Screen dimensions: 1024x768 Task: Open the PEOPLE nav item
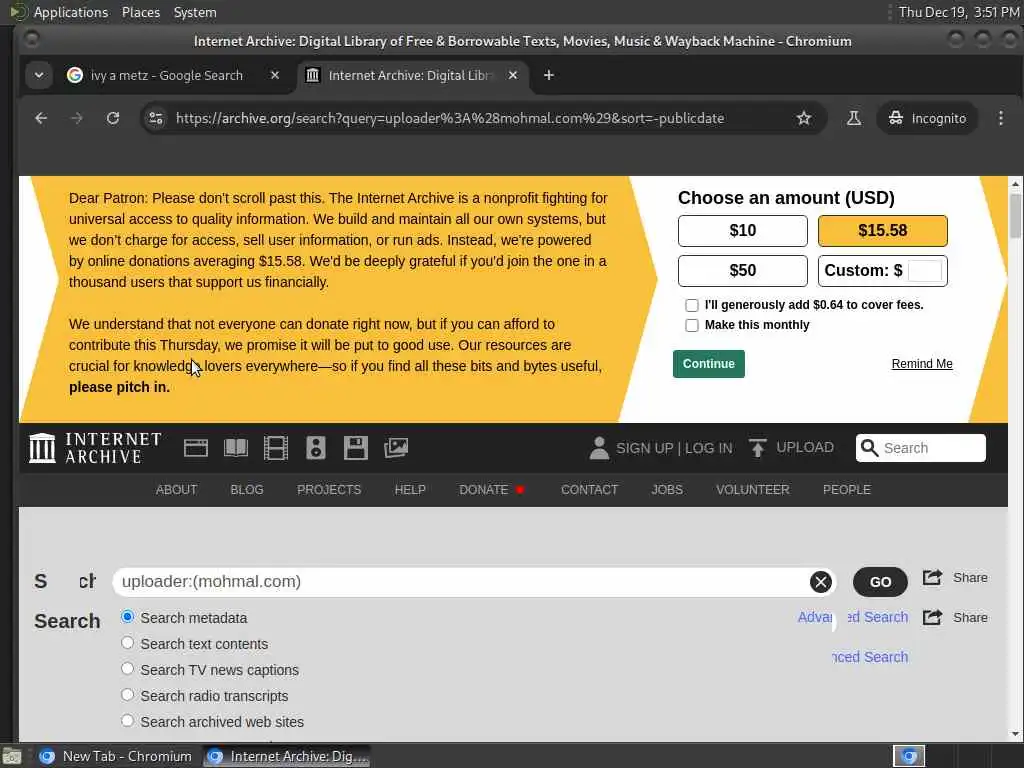coord(847,490)
